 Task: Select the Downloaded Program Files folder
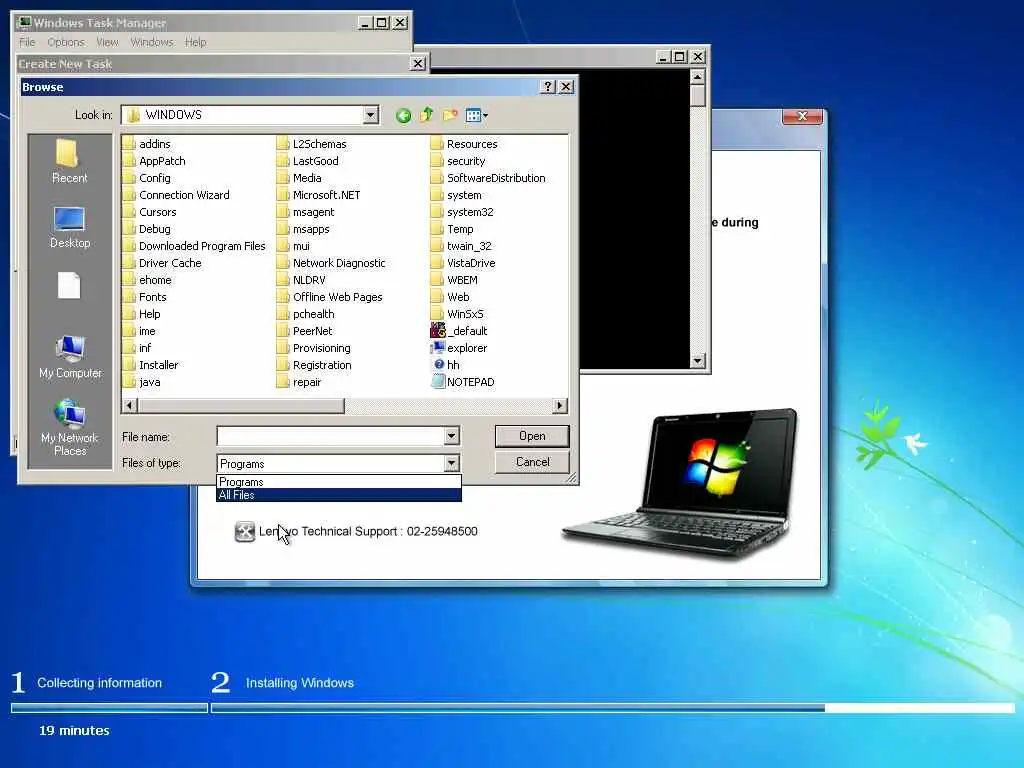tap(195, 246)
